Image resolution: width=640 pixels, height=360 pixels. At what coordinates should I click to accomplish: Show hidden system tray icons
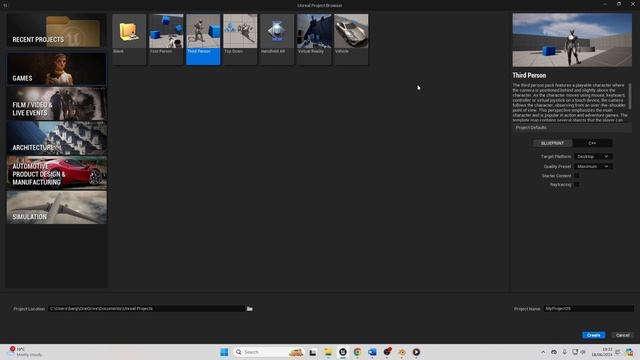(543, 352)
